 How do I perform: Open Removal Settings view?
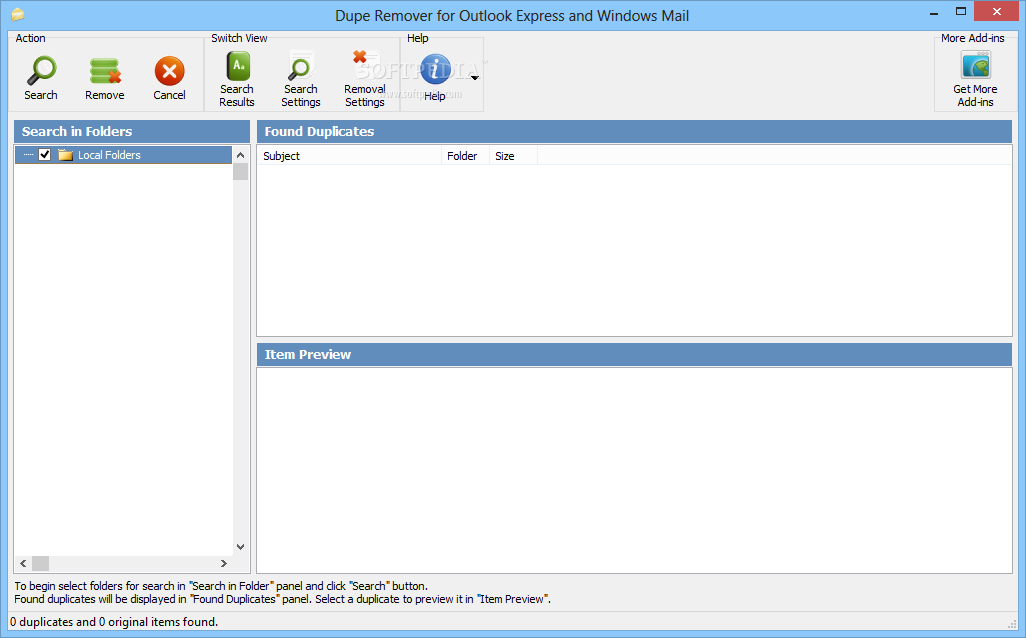coord(364,80)
